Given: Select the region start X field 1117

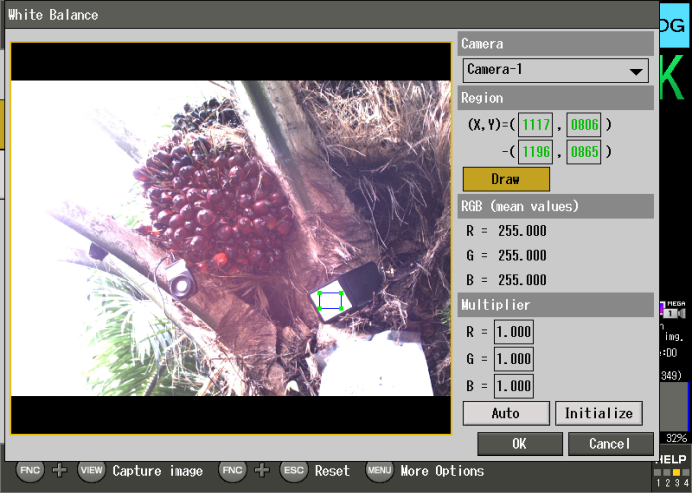Looking at the screenshot, I should point(537,125).
